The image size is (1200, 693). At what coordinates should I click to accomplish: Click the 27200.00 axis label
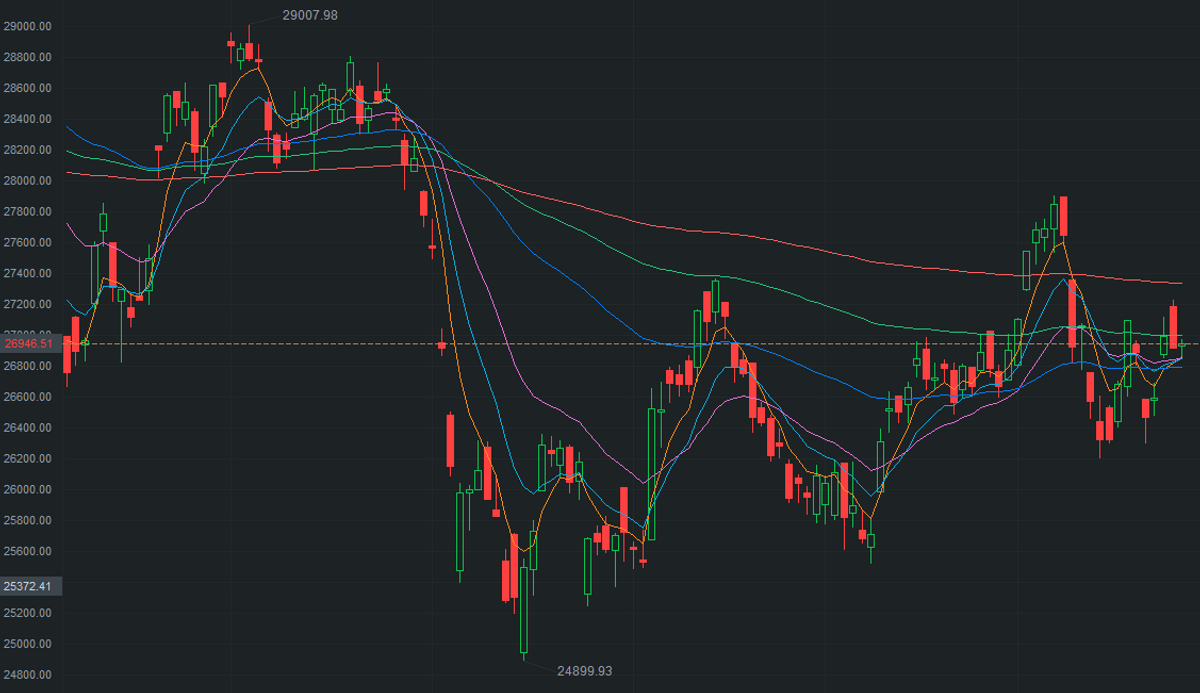tap(28, 304)
